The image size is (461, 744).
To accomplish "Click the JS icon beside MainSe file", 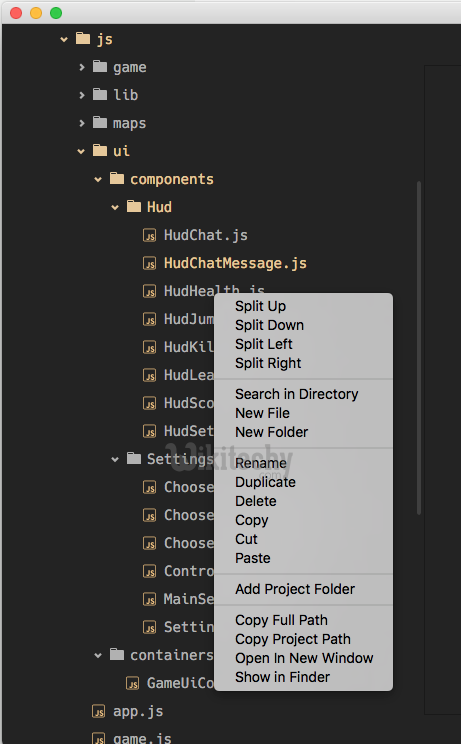I will click(149, 599).
